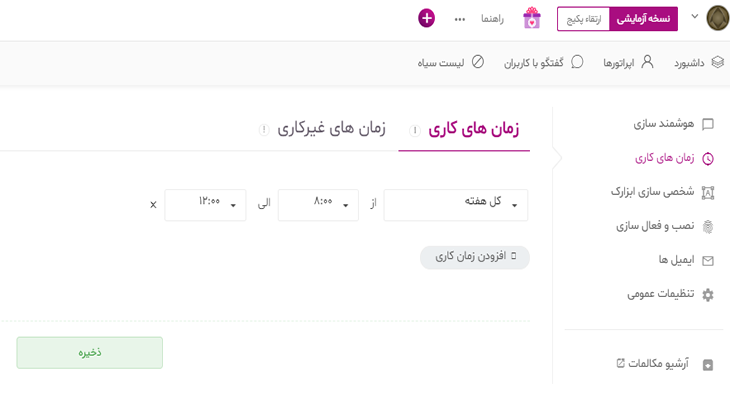Expand the profile menu chevron

coord(695,17)
